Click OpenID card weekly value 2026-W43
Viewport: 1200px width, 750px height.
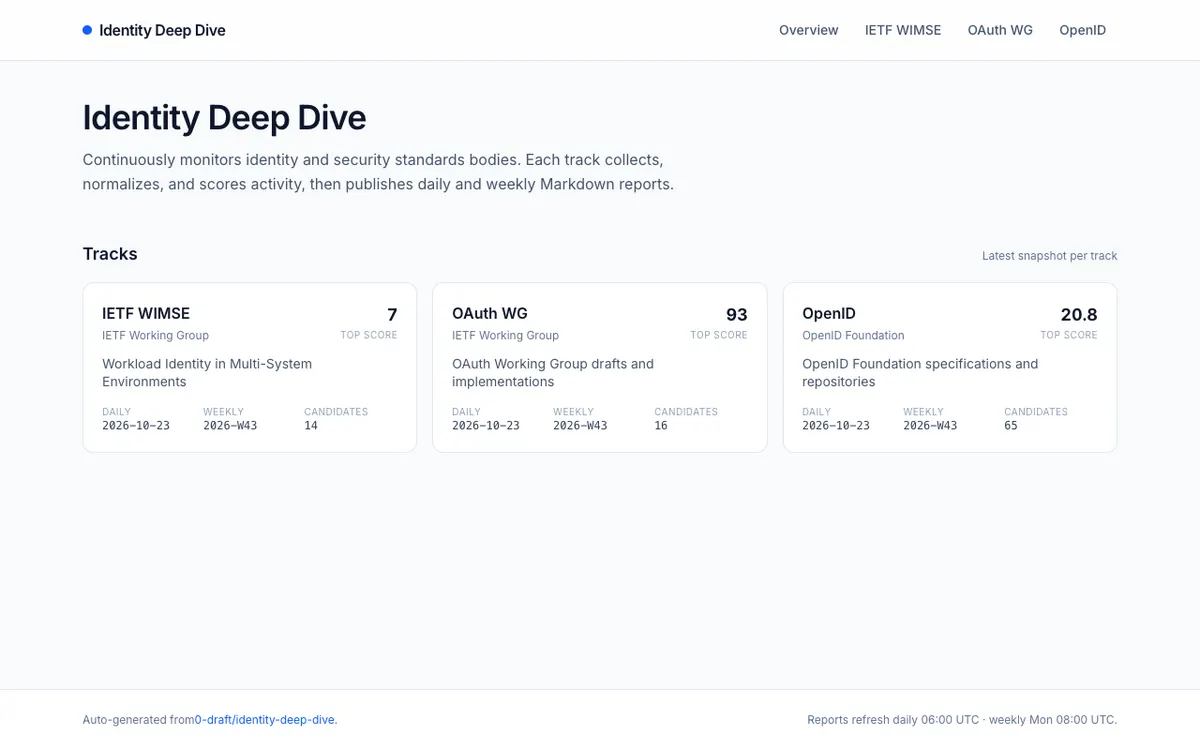pyautogui.click(x=930, y=425)
